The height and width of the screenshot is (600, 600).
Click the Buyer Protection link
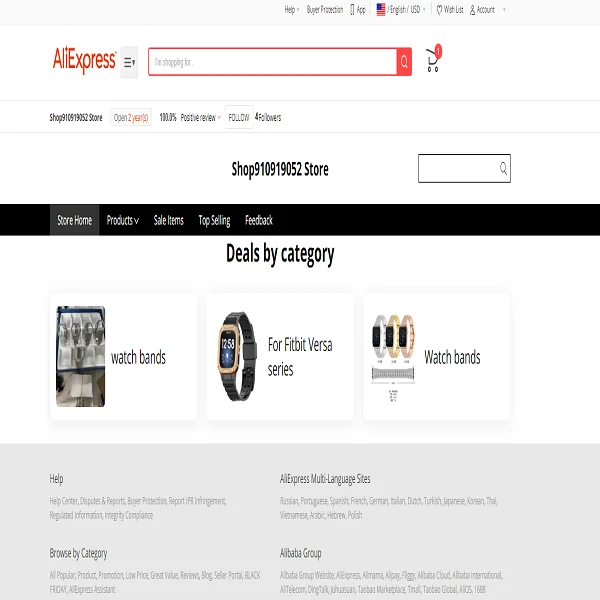325,10
